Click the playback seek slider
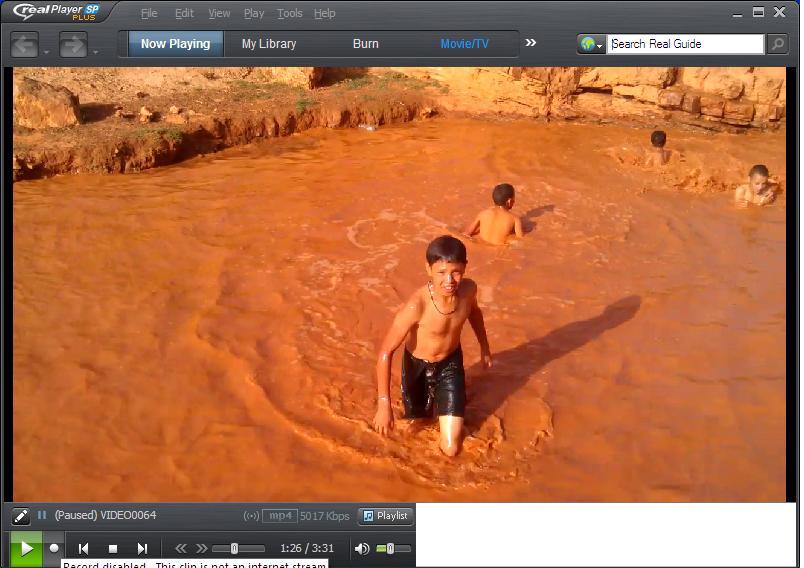This screenshot has width=804, height=568. tap(238, 548)
